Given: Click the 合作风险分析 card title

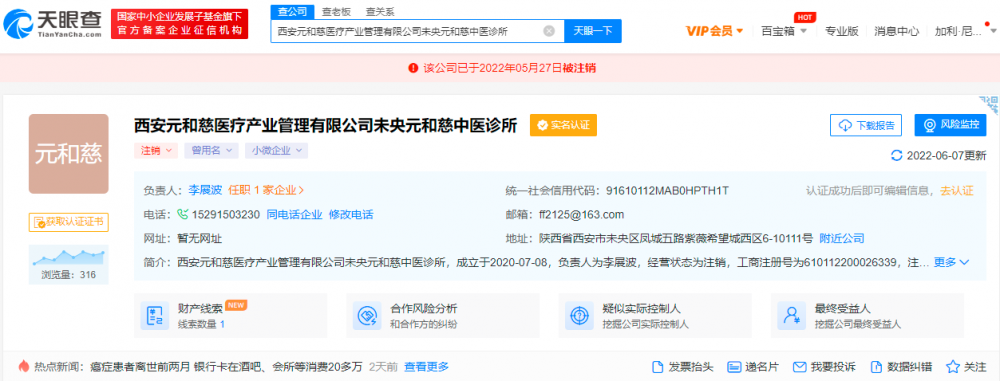Looking at the screenshot, I should [423, 309].
